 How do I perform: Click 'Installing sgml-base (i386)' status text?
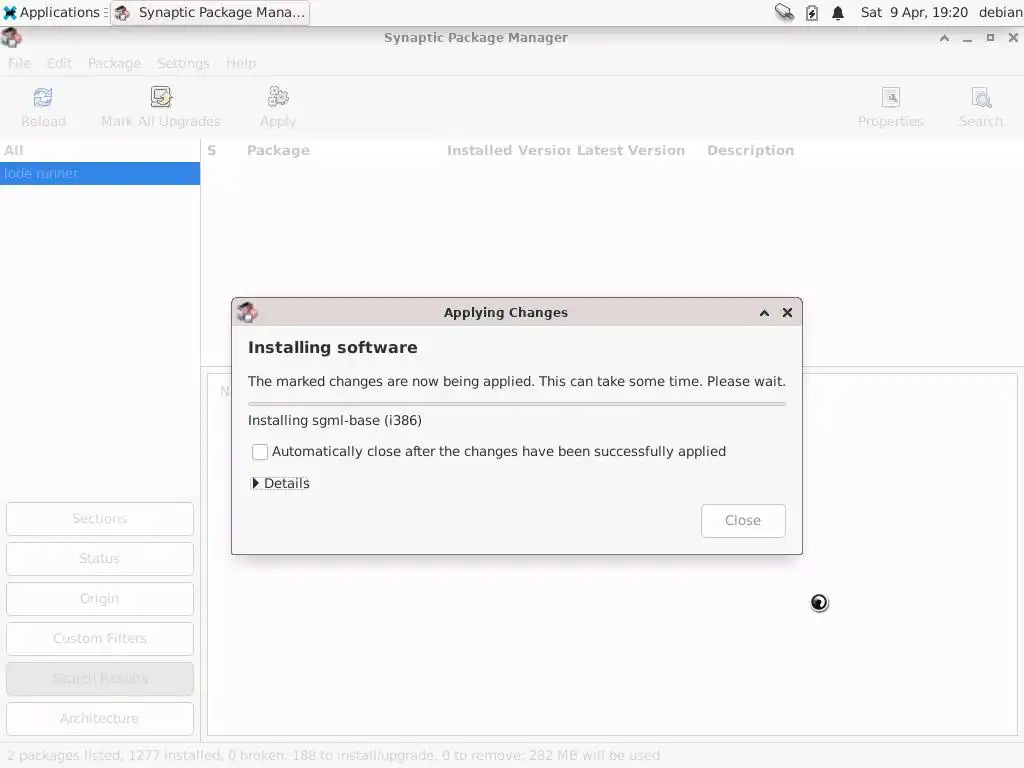[334, 421]
